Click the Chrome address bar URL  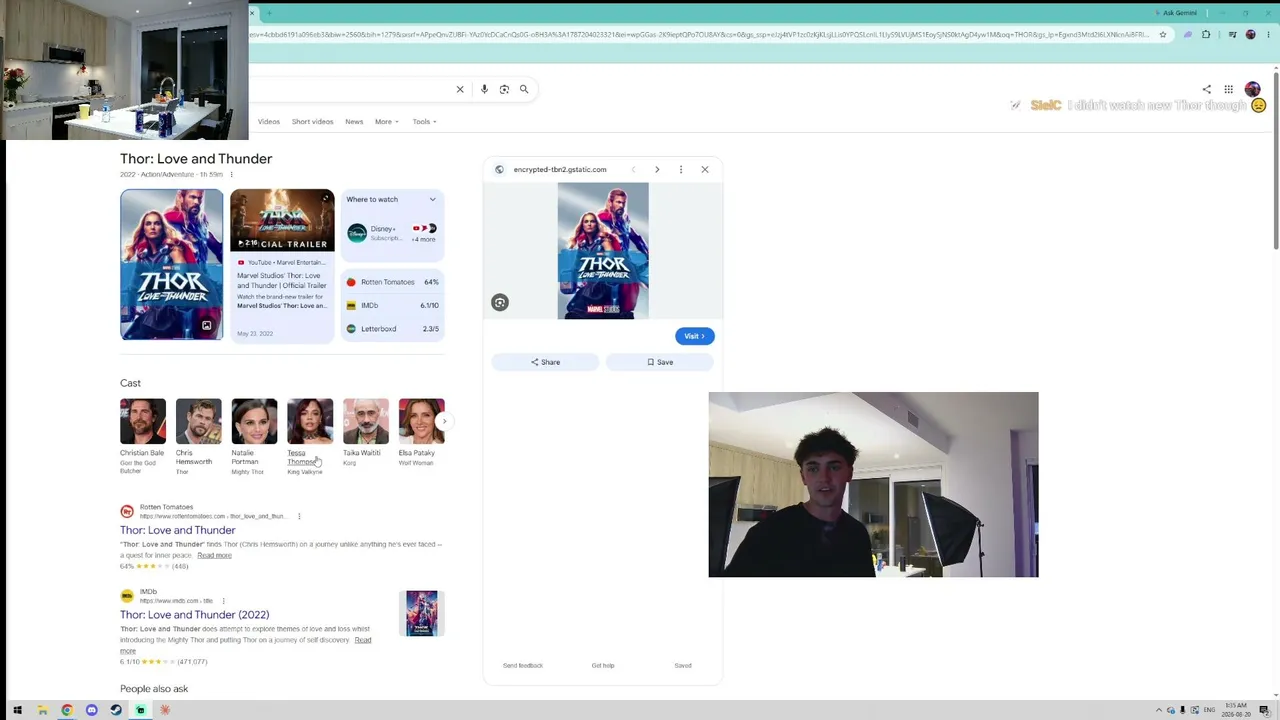point(700,35)
